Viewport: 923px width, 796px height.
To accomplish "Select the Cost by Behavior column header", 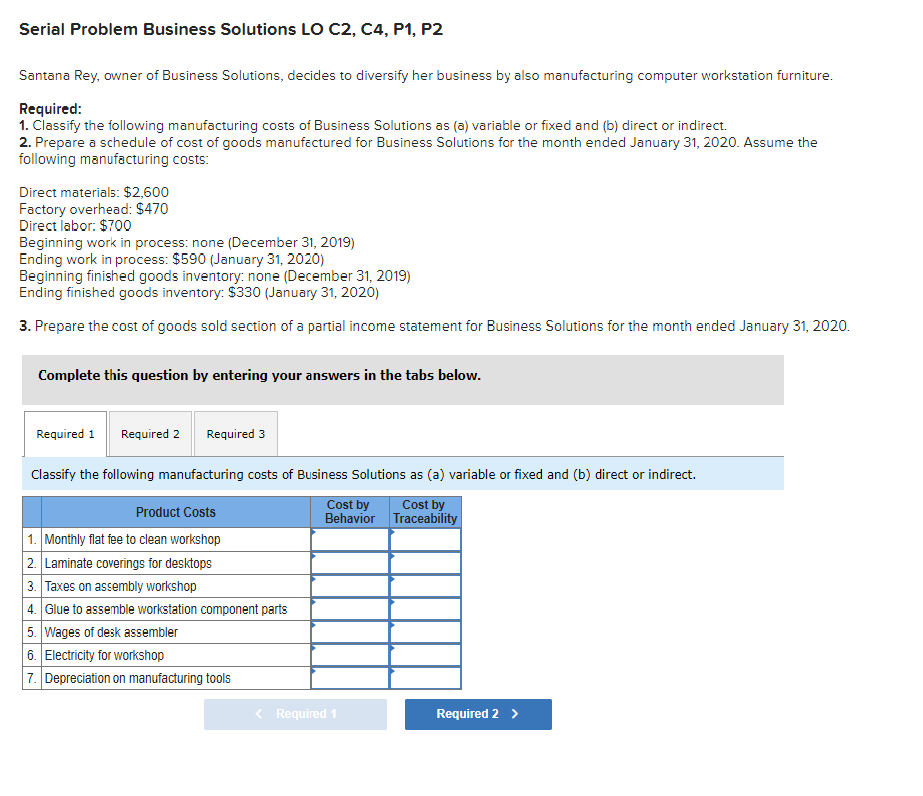I will coord(350,512).
